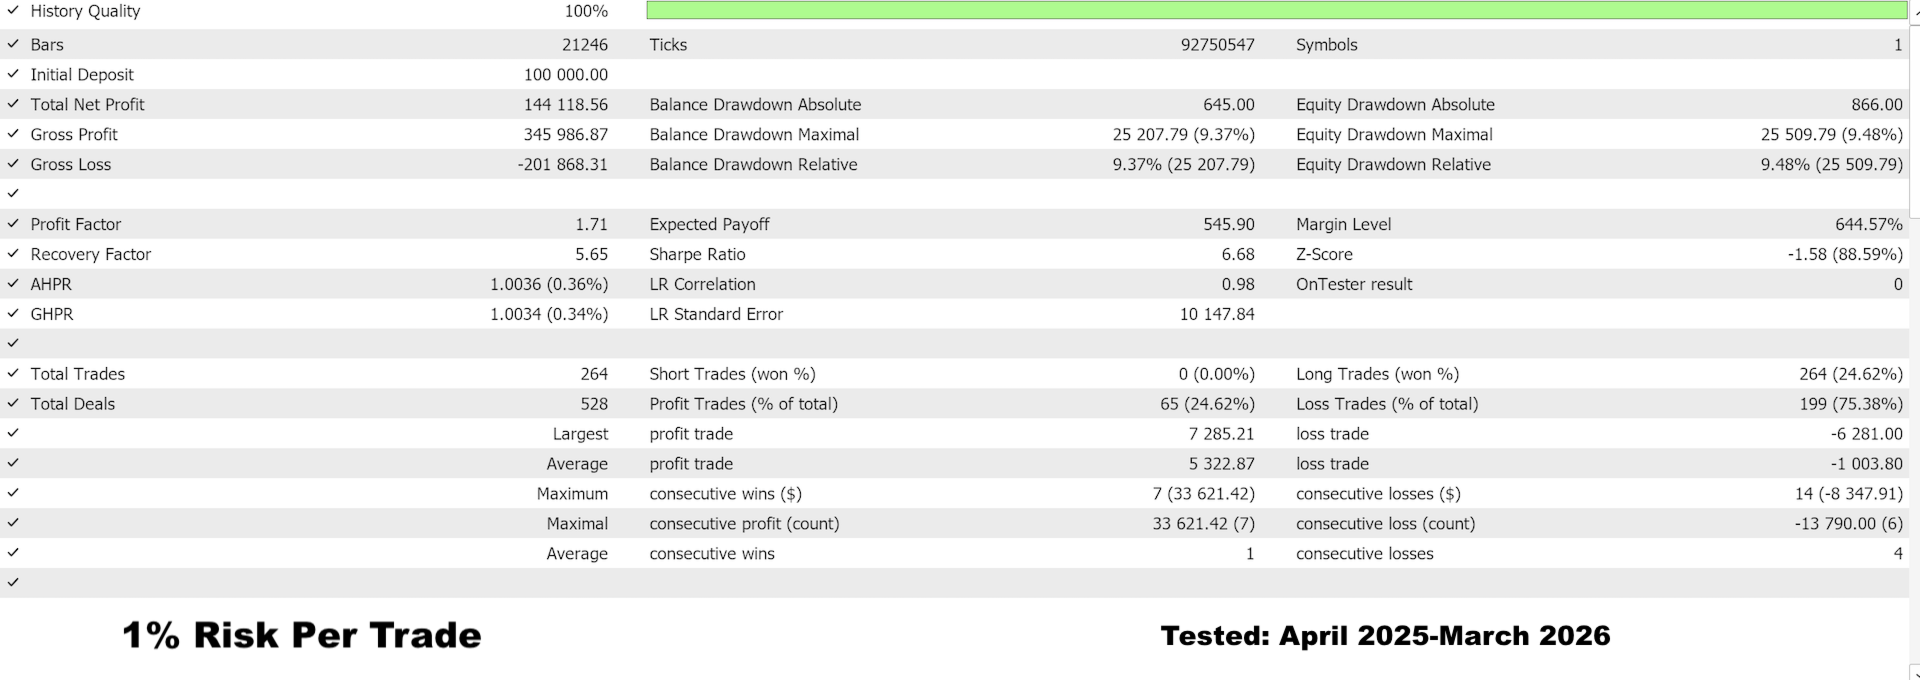This screenshot has width=1920, height=680.
Task: Click the checkmark next to Gross Loss
Action: coord(13,164)
